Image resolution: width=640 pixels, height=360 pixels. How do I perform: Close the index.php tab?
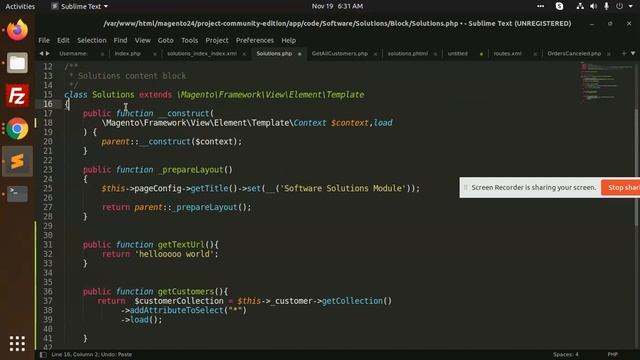(155, 54)
